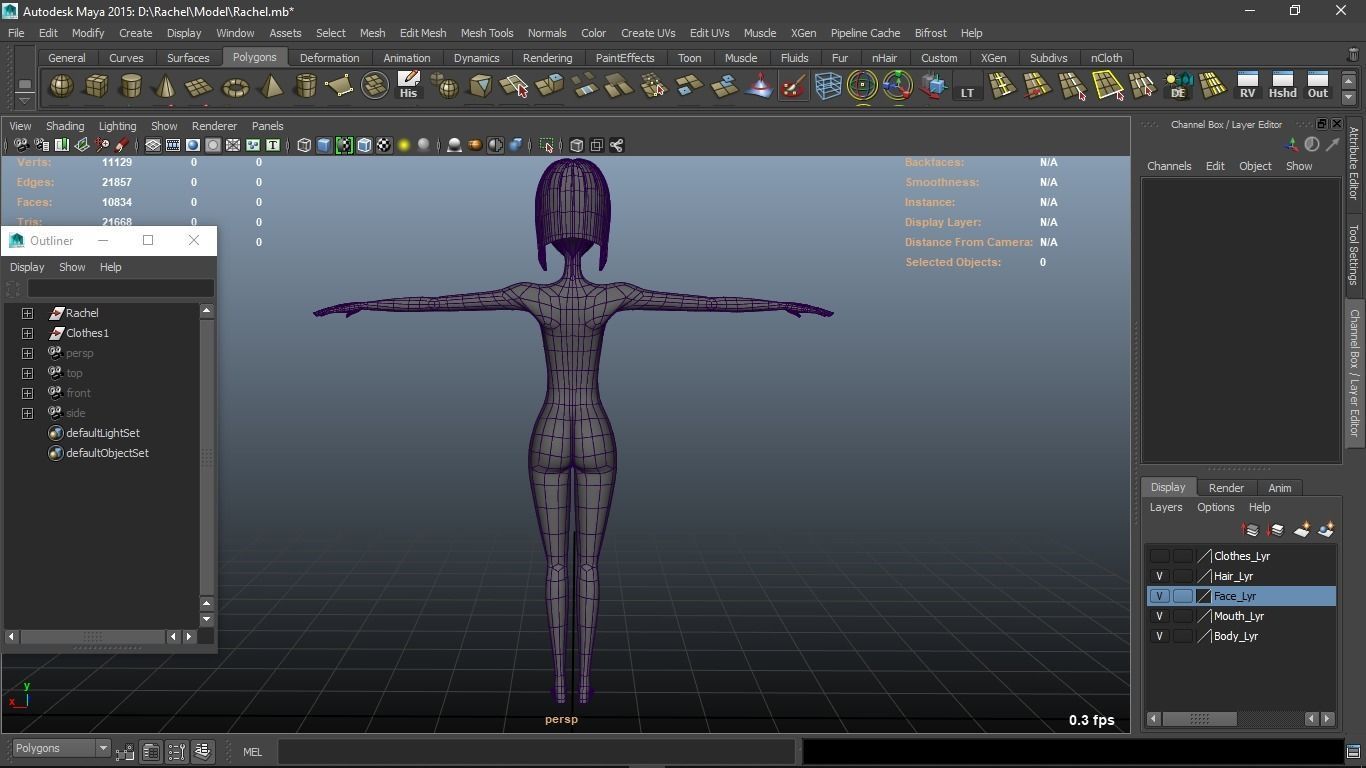The image size is (1366, 768).
Task: Open the Channels menu in Channel Box
Action: point(1169,166)
